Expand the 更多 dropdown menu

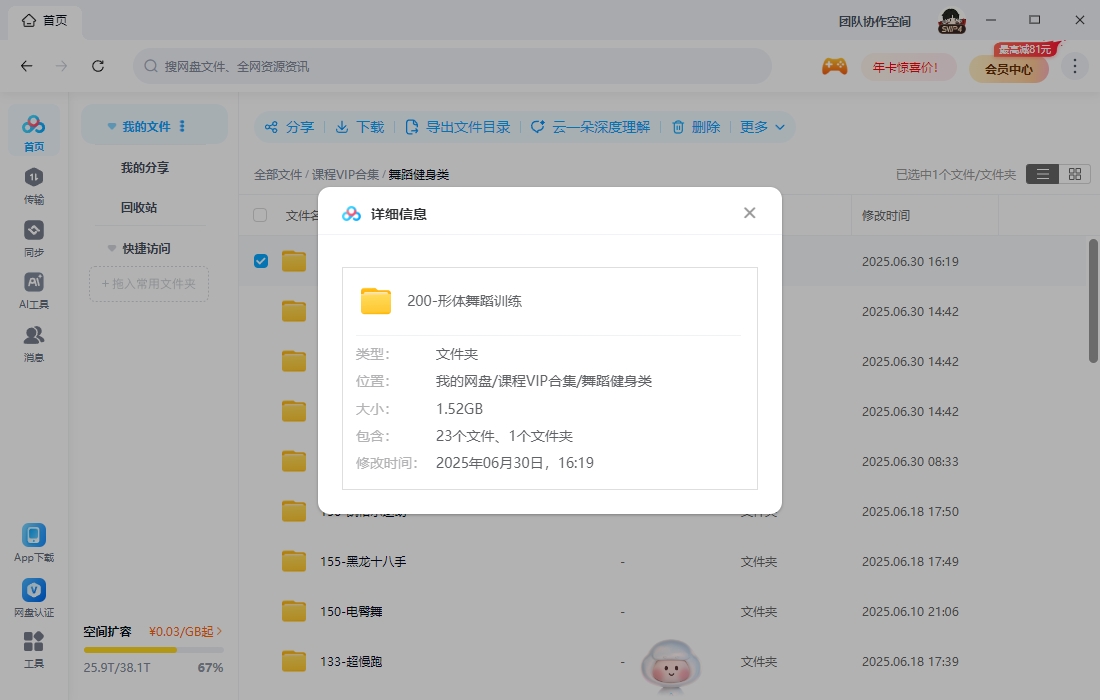[766, 127]
